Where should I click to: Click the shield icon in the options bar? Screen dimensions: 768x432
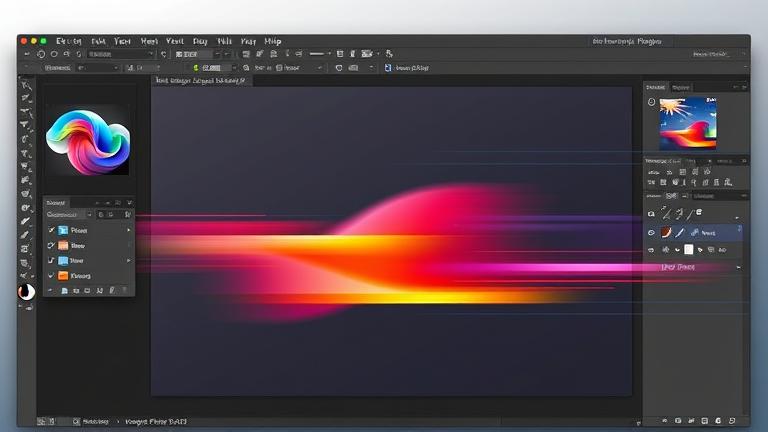pyautogui.click(x=339, y=68)
